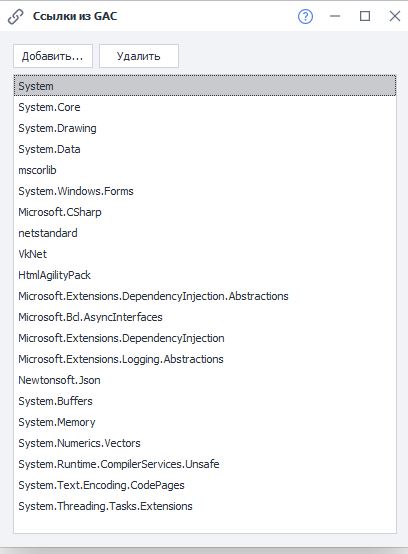This screenshot has height=554, width=408.
Task: Maximize the Ссылки из GAC window
Action: tap(365, 16)
